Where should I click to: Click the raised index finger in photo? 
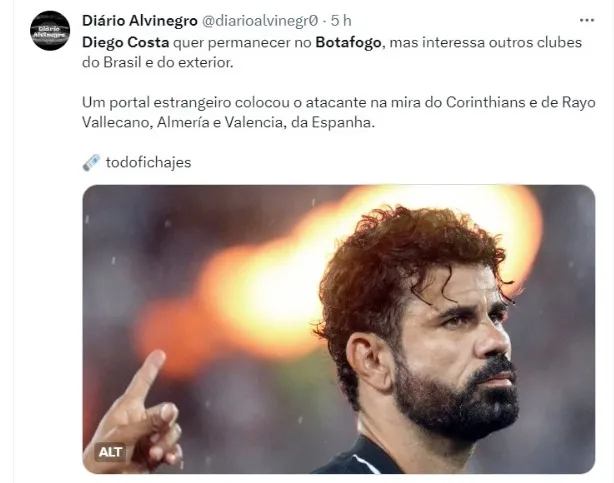(x=146, y=377)
